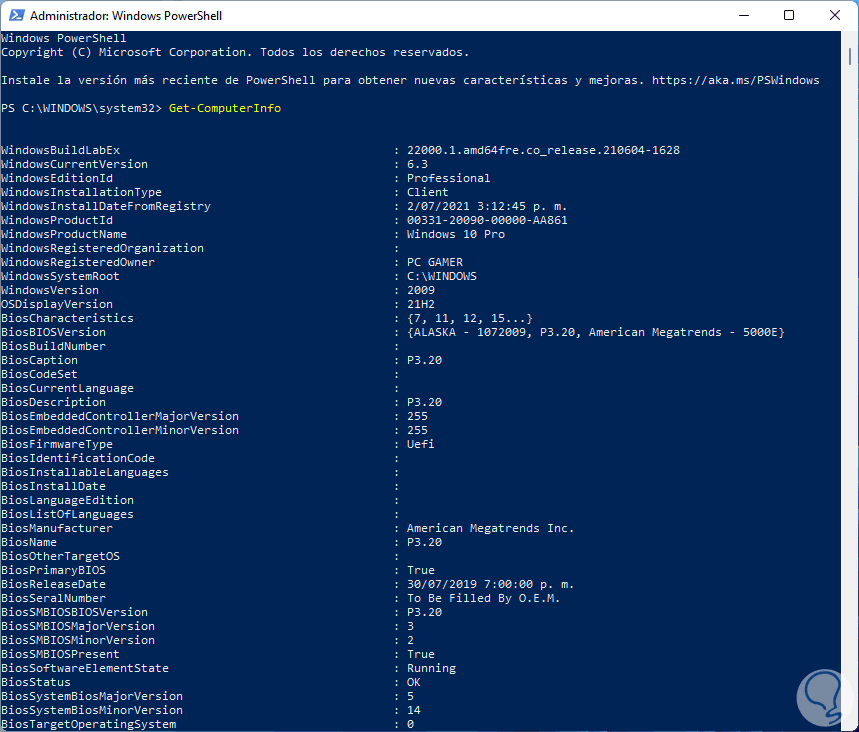Screen dimensions: 859x732
Task: Click the Windows 10 Pro product name value
Action: click(x=455, y=234)
